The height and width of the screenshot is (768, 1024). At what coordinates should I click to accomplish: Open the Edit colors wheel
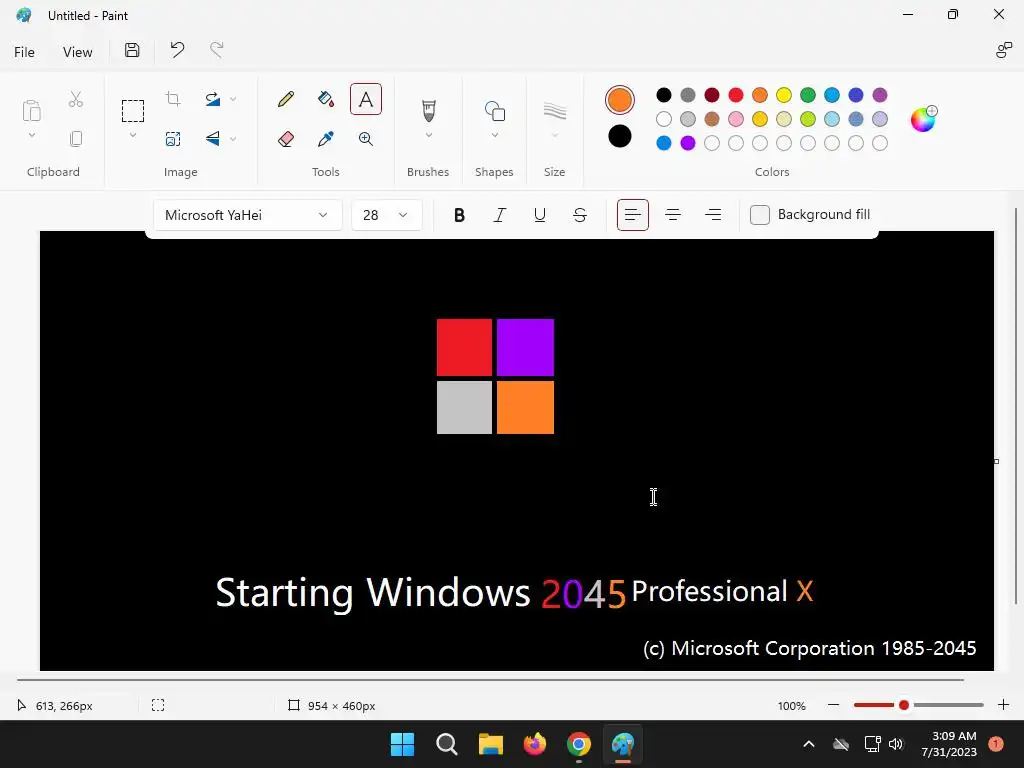click(923, 119)
